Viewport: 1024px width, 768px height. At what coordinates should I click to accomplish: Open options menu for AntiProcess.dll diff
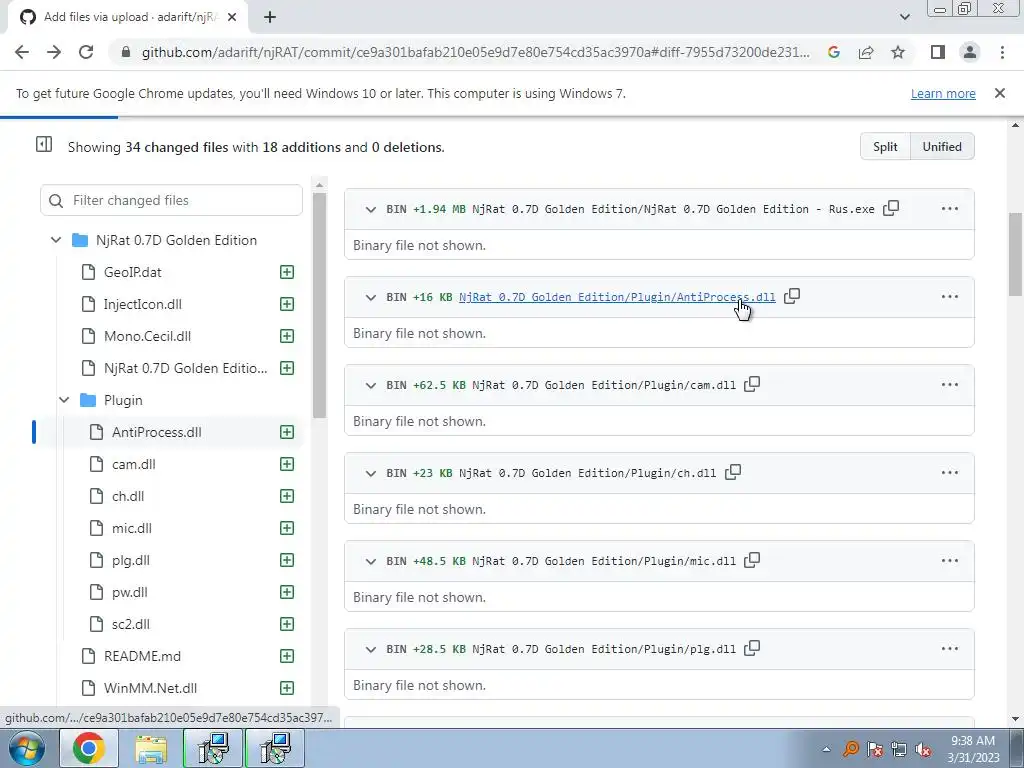pos(950,296)
